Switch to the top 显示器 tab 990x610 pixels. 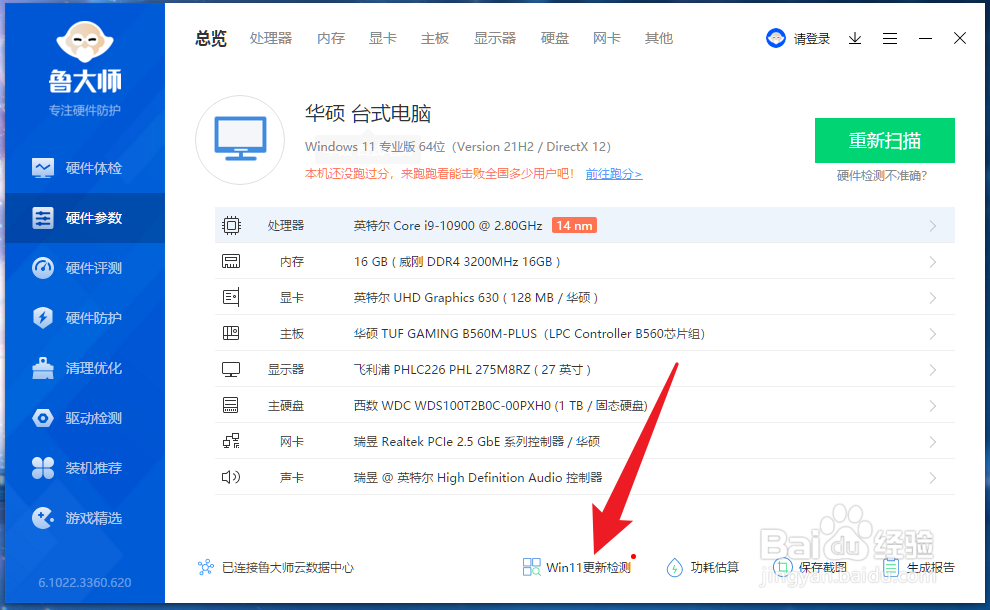495,39
